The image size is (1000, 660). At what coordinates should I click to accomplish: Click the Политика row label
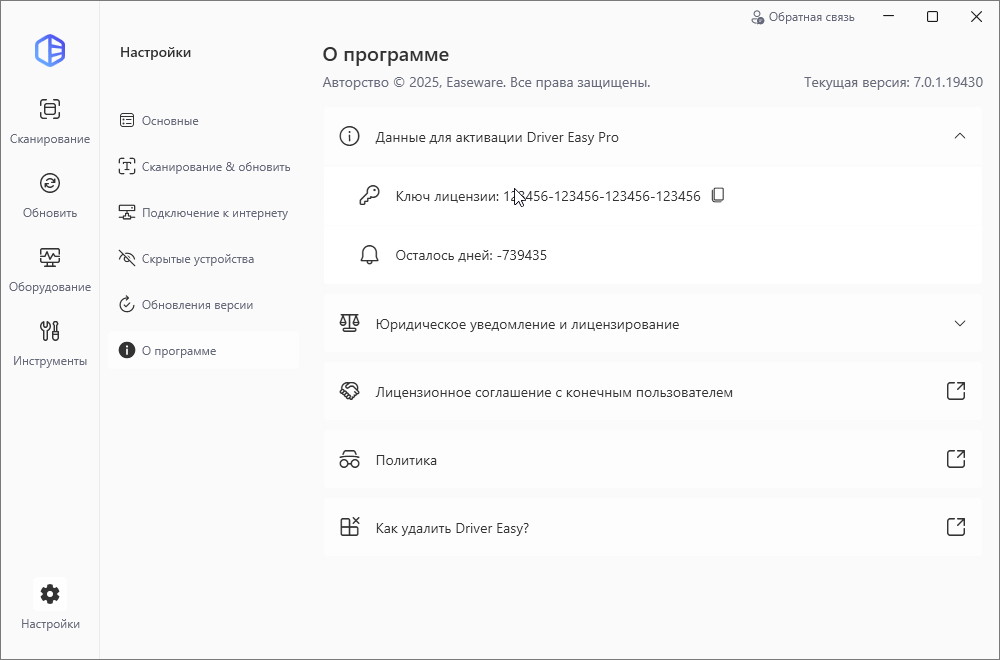[406, 460]
